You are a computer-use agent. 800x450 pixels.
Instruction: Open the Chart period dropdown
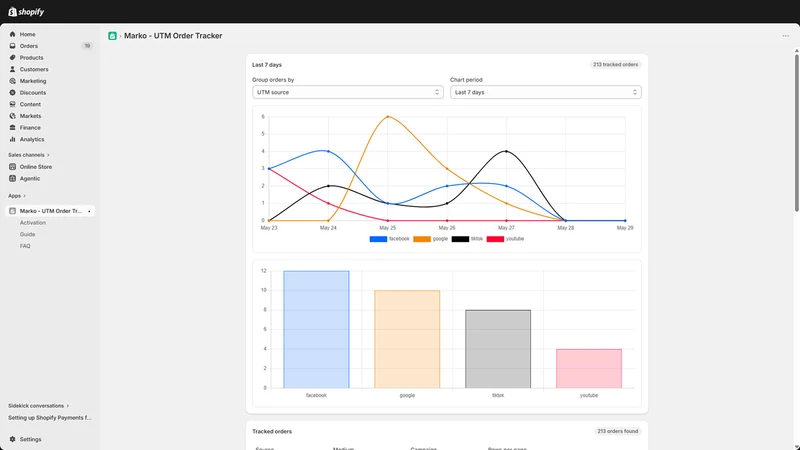point(545,92)
